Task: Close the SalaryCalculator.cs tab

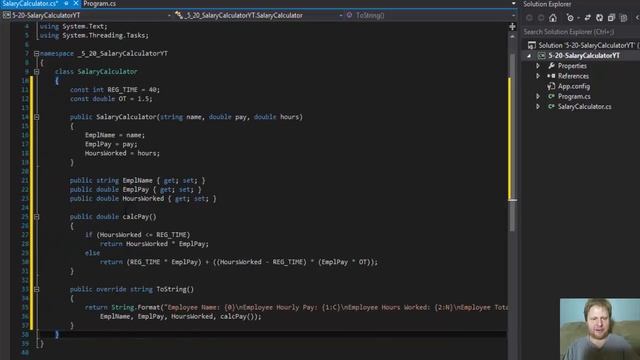Action: (76, 3)
